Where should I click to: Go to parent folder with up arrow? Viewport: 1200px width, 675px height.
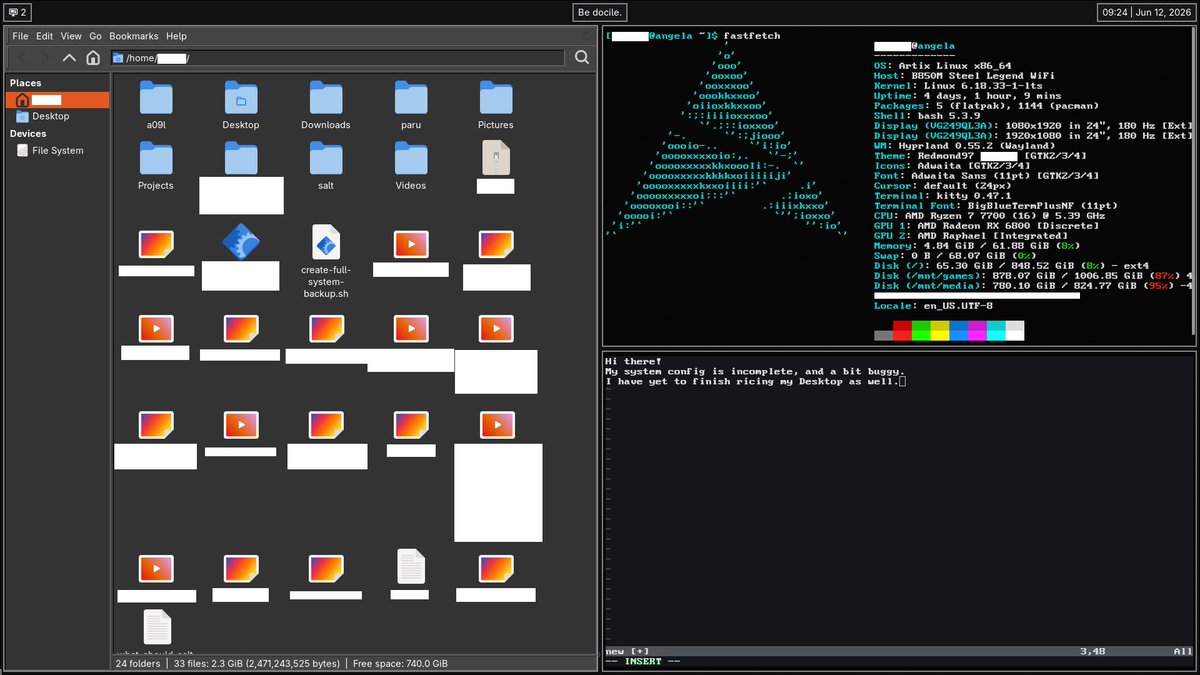69,58
